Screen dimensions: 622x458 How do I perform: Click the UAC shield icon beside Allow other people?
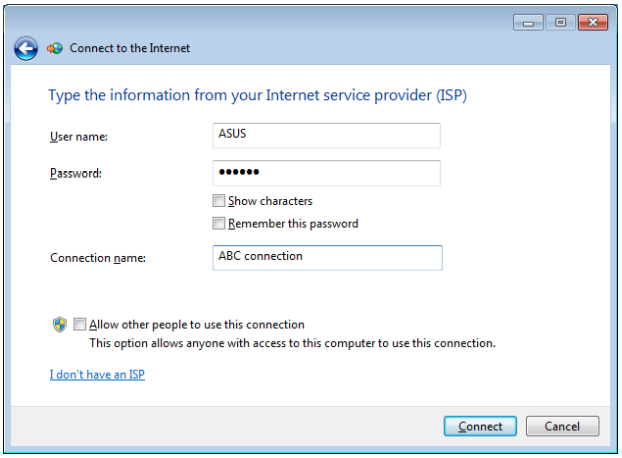[60, 325]
